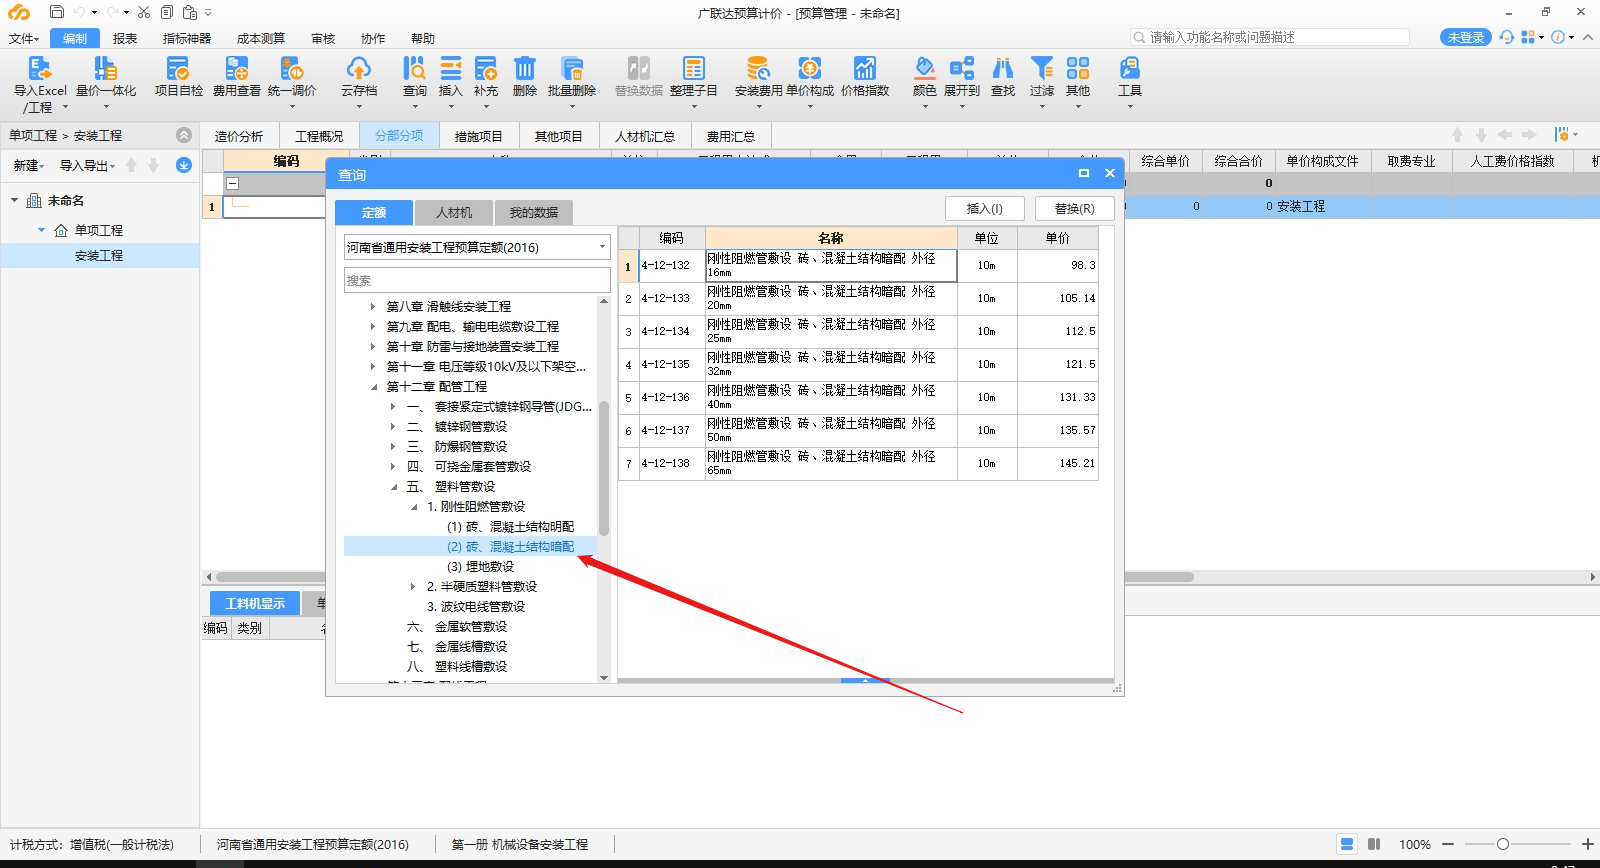Viewport: 1600px width, 868px height.
Task: Select the 查找 binoculars icon
Action: pos(1003,78)
